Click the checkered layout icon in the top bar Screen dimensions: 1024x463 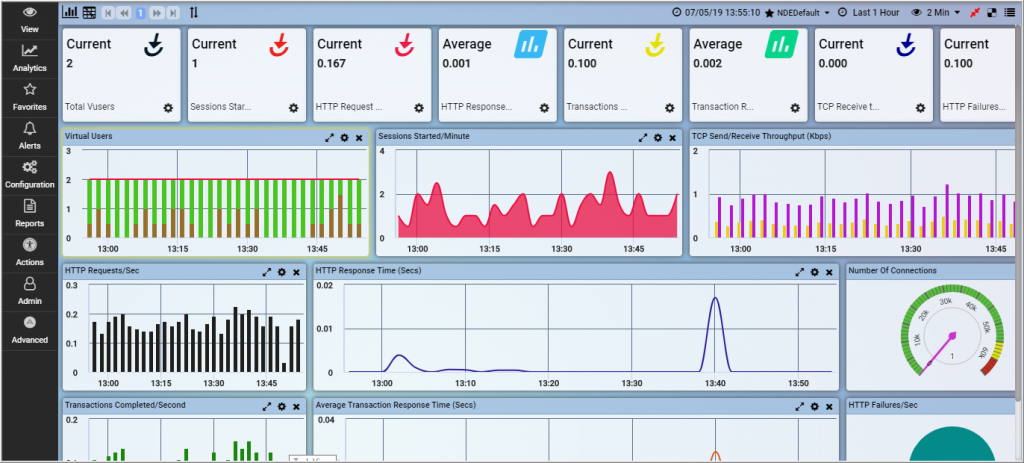click(992, 12)
